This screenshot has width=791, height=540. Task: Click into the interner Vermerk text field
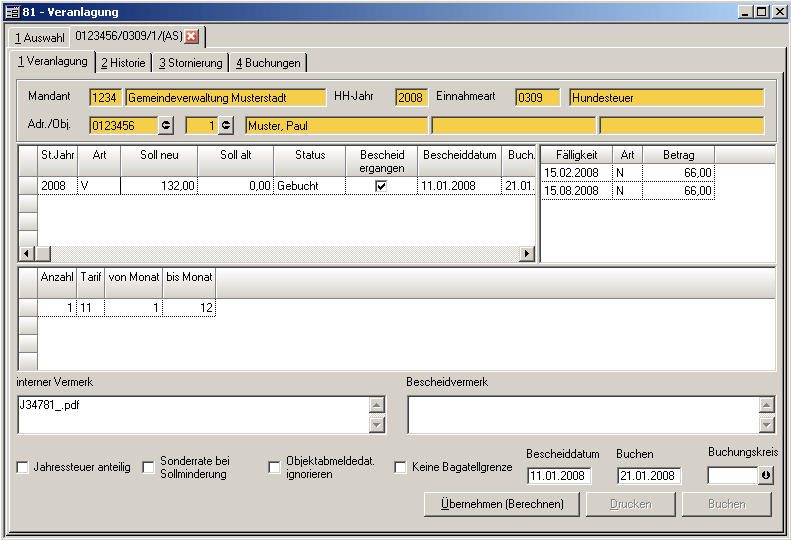[190, 414]
